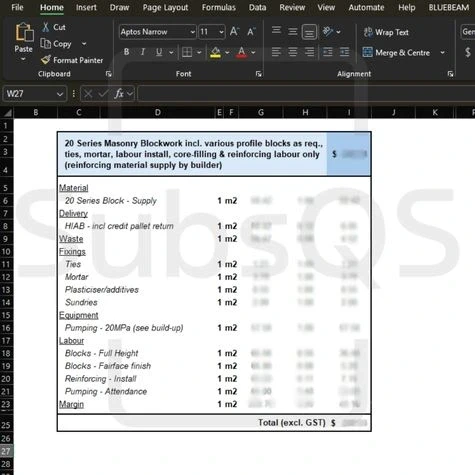475x475 pixels.
Task: Open the Copy options dropdown arrow
Action: coord(84,43)
